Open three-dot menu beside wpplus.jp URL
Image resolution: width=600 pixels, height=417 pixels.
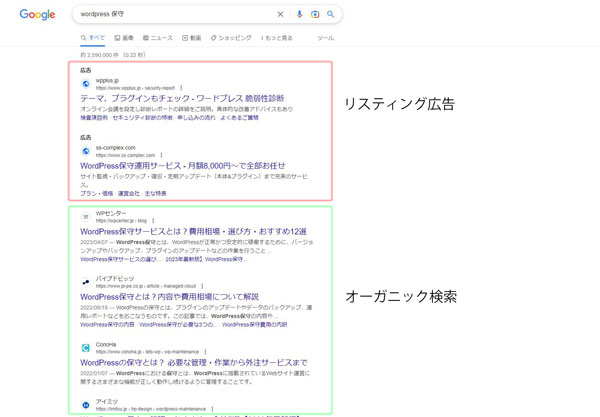[x=181, y=88]
